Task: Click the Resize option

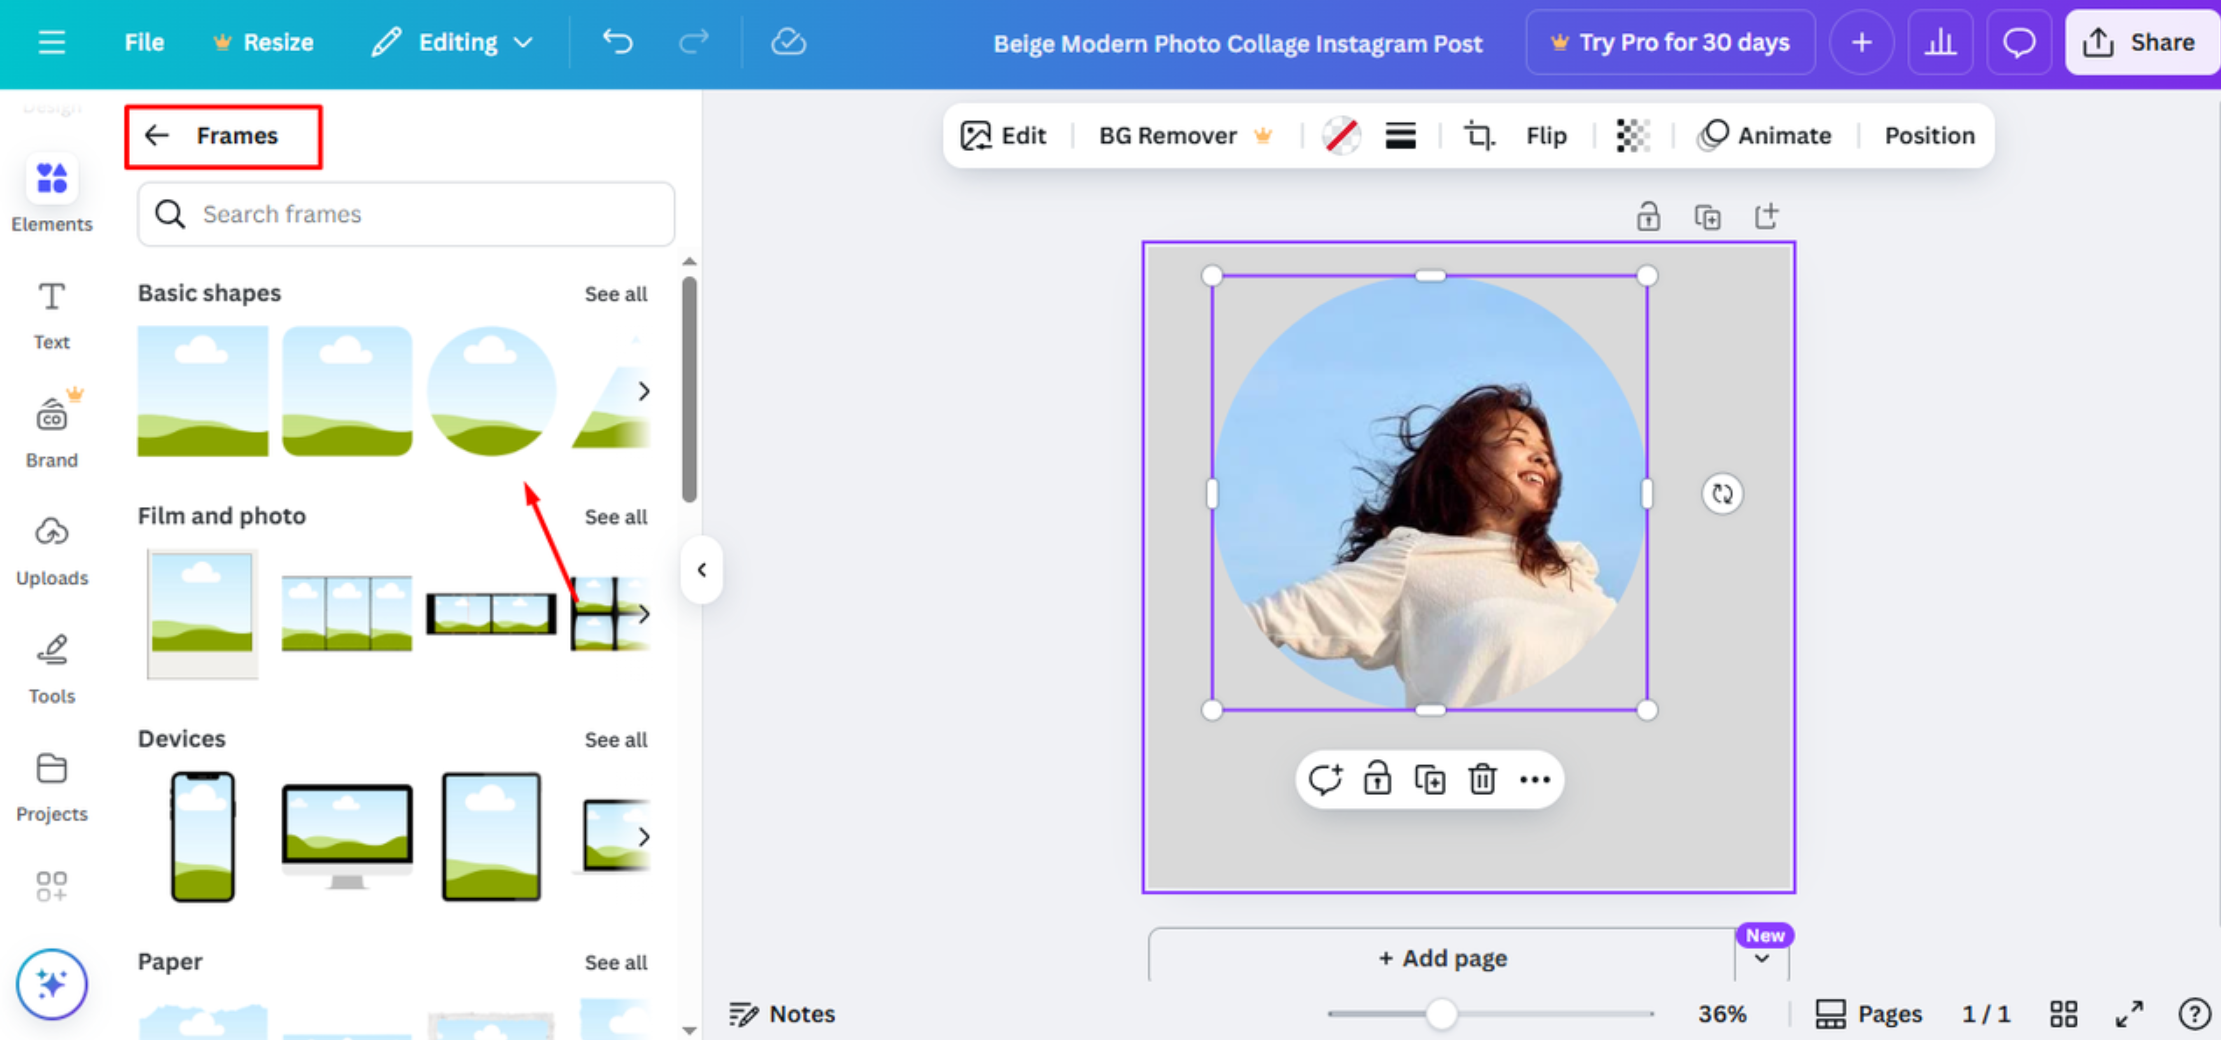Action: [x=264, y=43]
